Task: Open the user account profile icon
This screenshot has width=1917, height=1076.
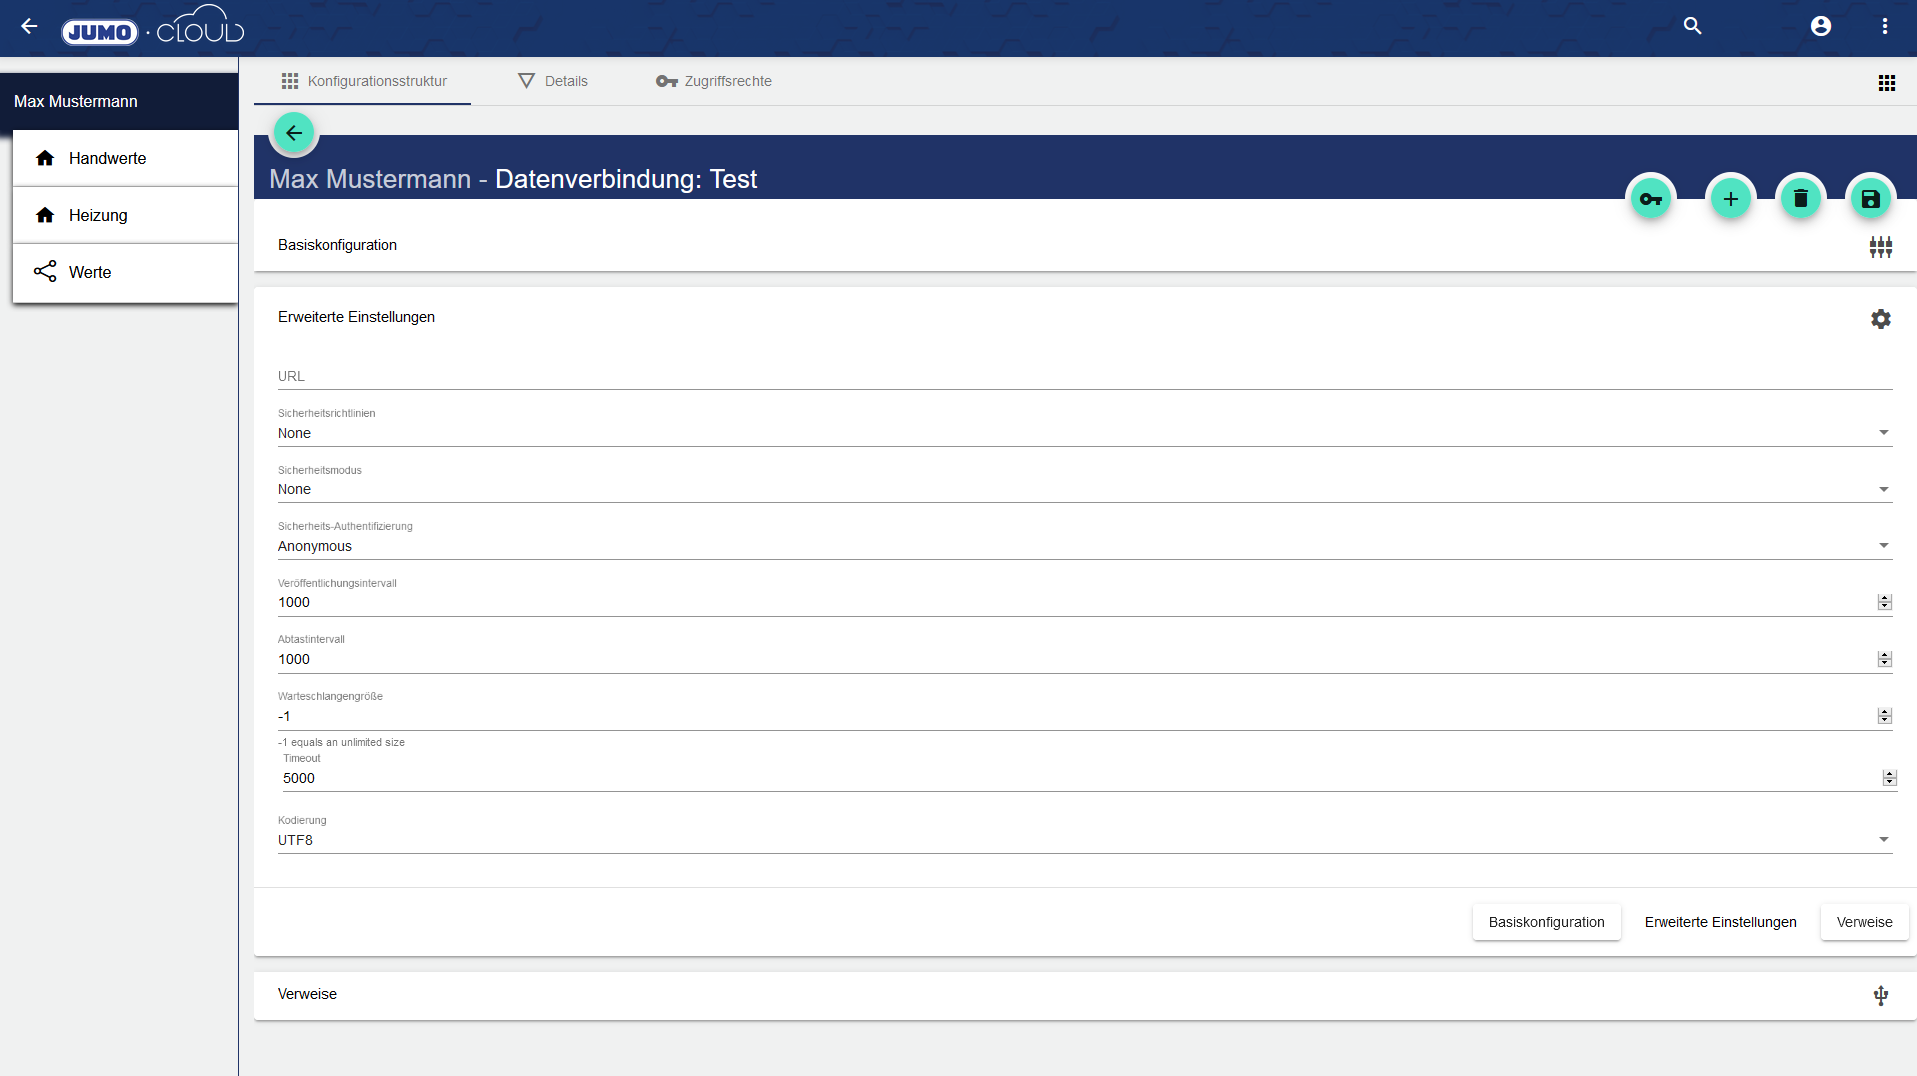Action: pos(1820,26)
